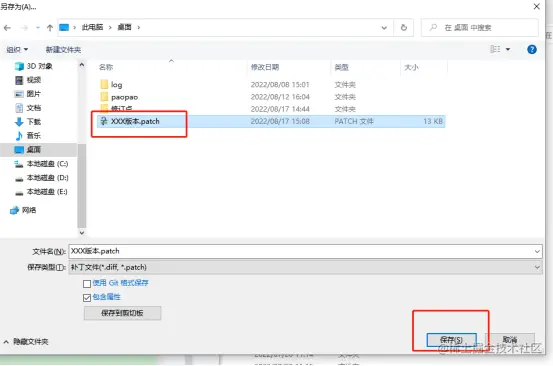Collapse folders with 隐藏文件夹
Viewport: 553px width, 366px height.
pos(26,342)
